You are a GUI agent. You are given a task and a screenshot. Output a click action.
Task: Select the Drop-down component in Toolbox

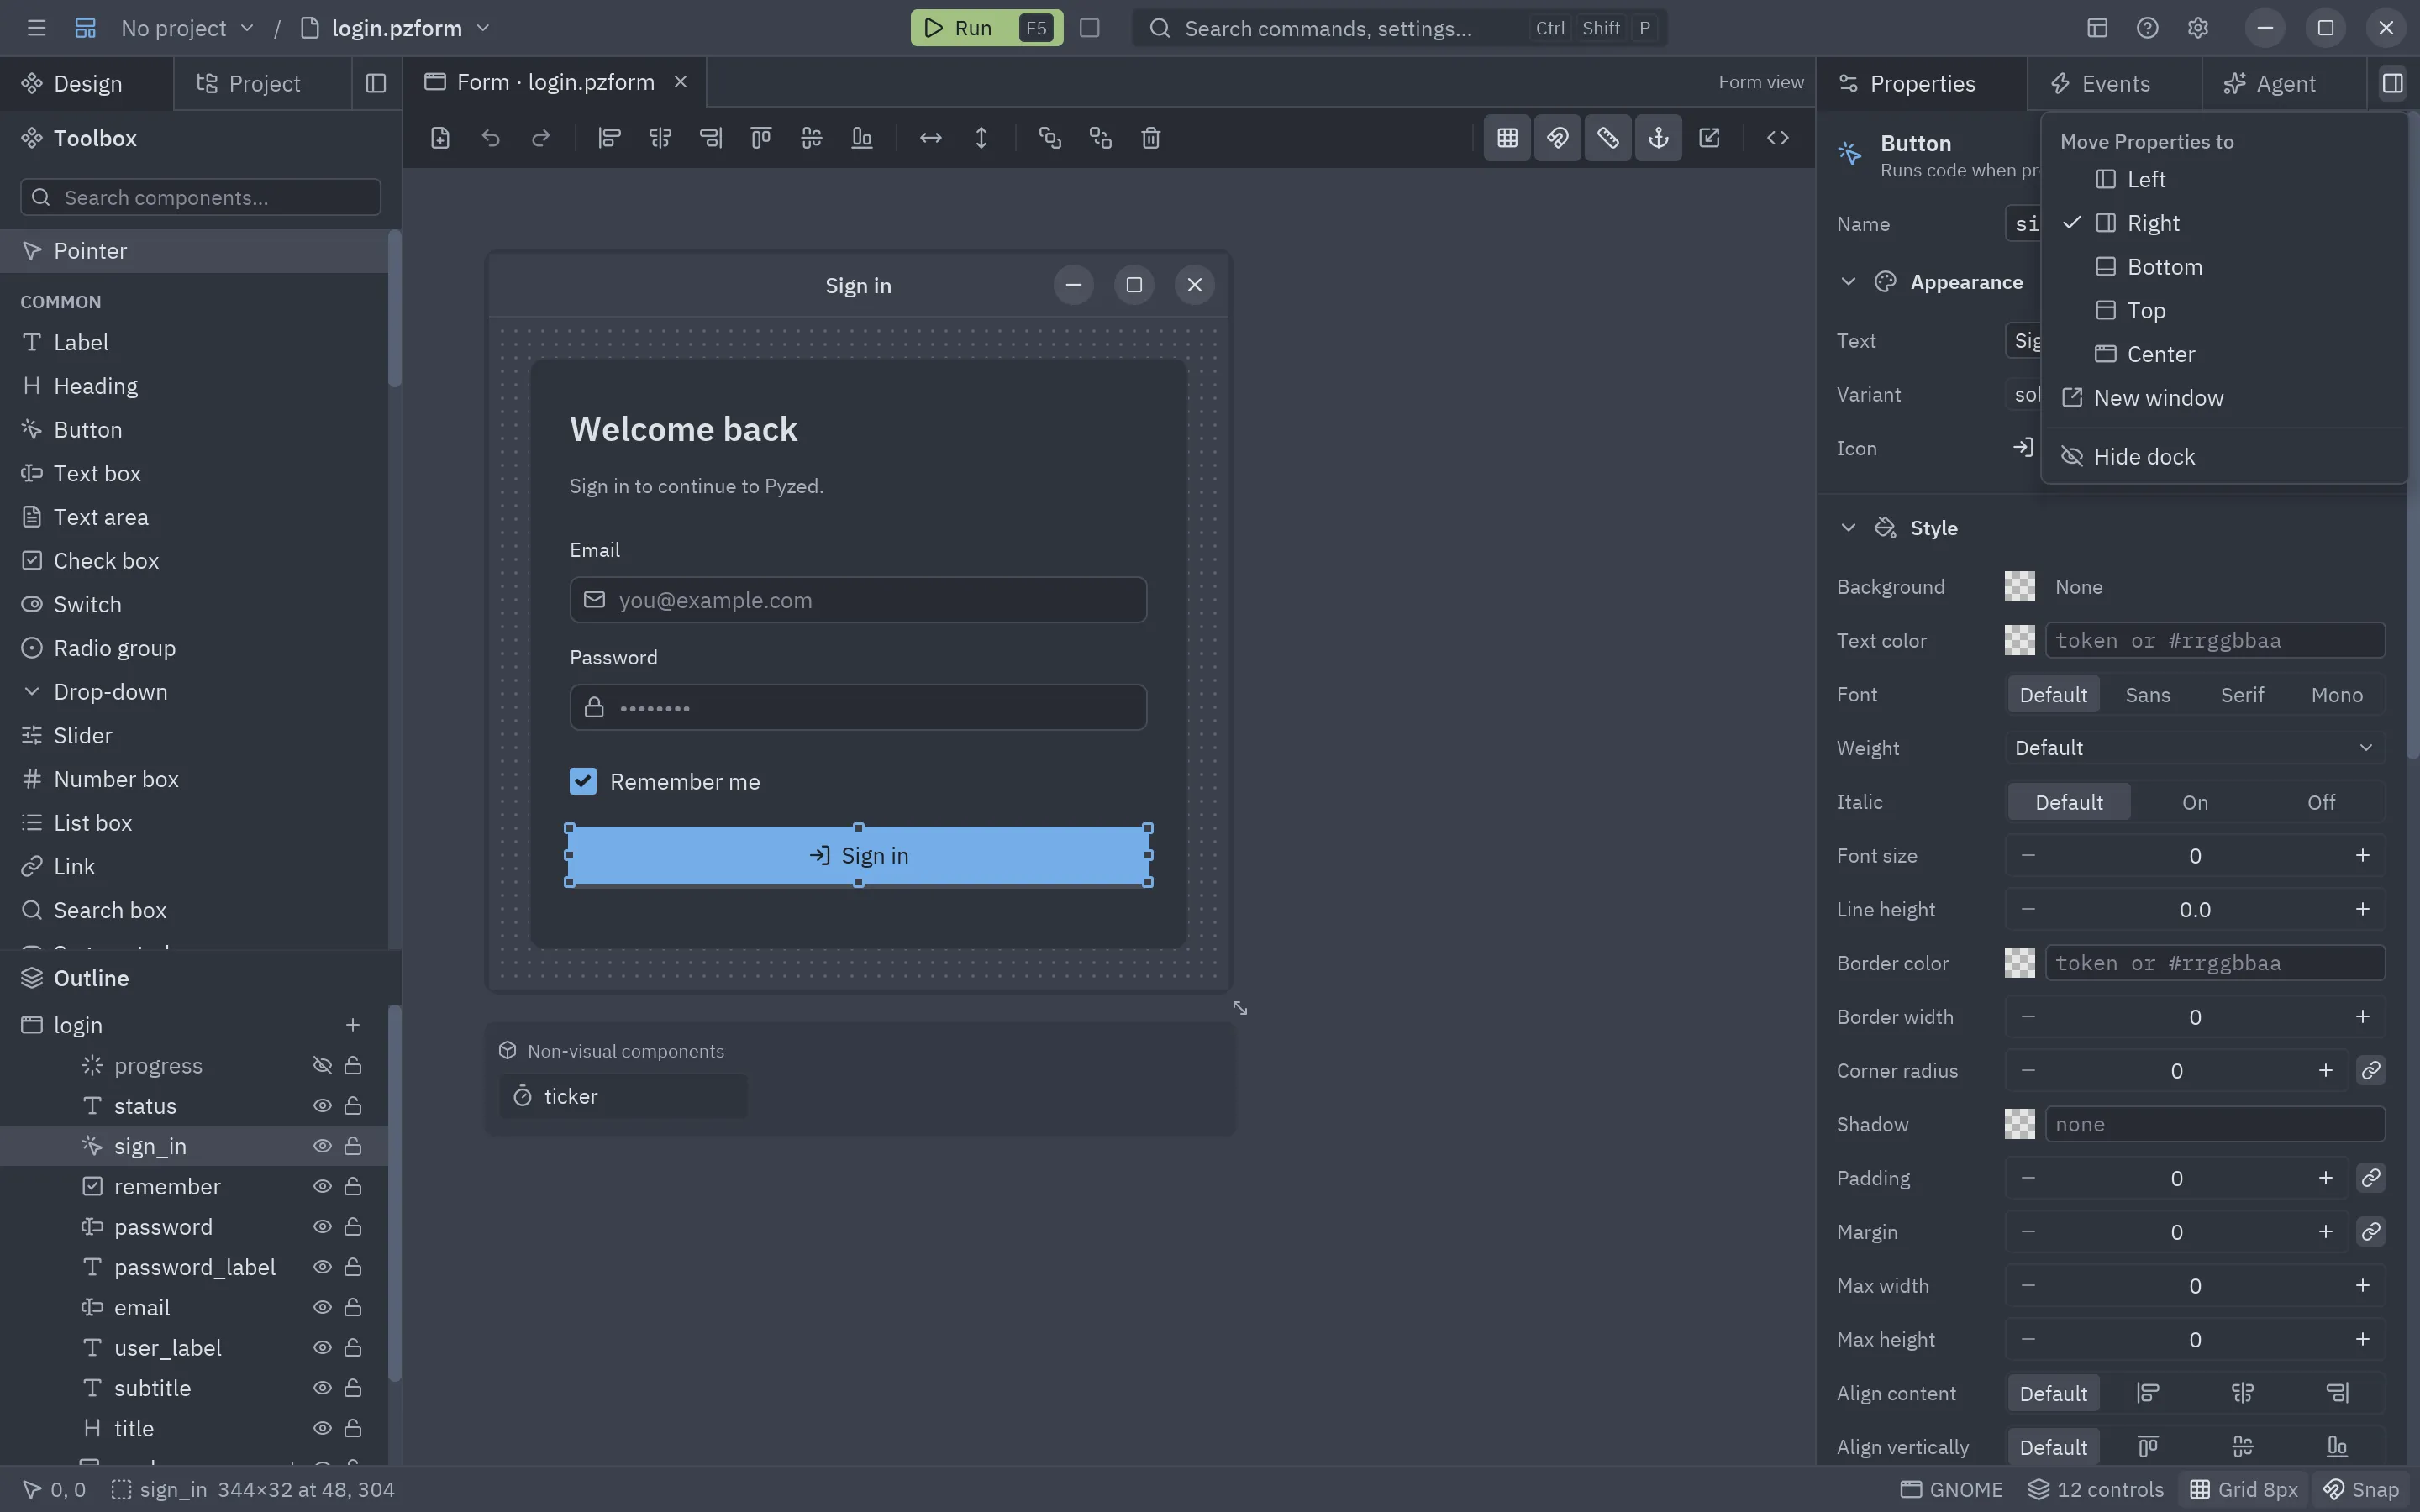pyautogui.click(x=194, y=692)
